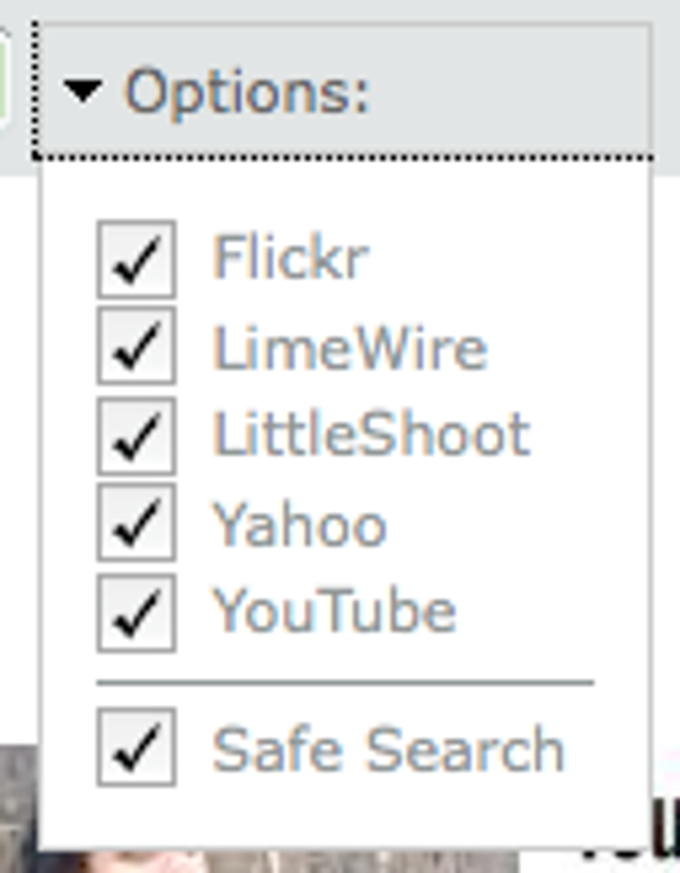Viewport: 680px width, 873px height.
Task: Uncheck the Flickr checkbox
Action: pyautogui.click(x=136, y=259)
